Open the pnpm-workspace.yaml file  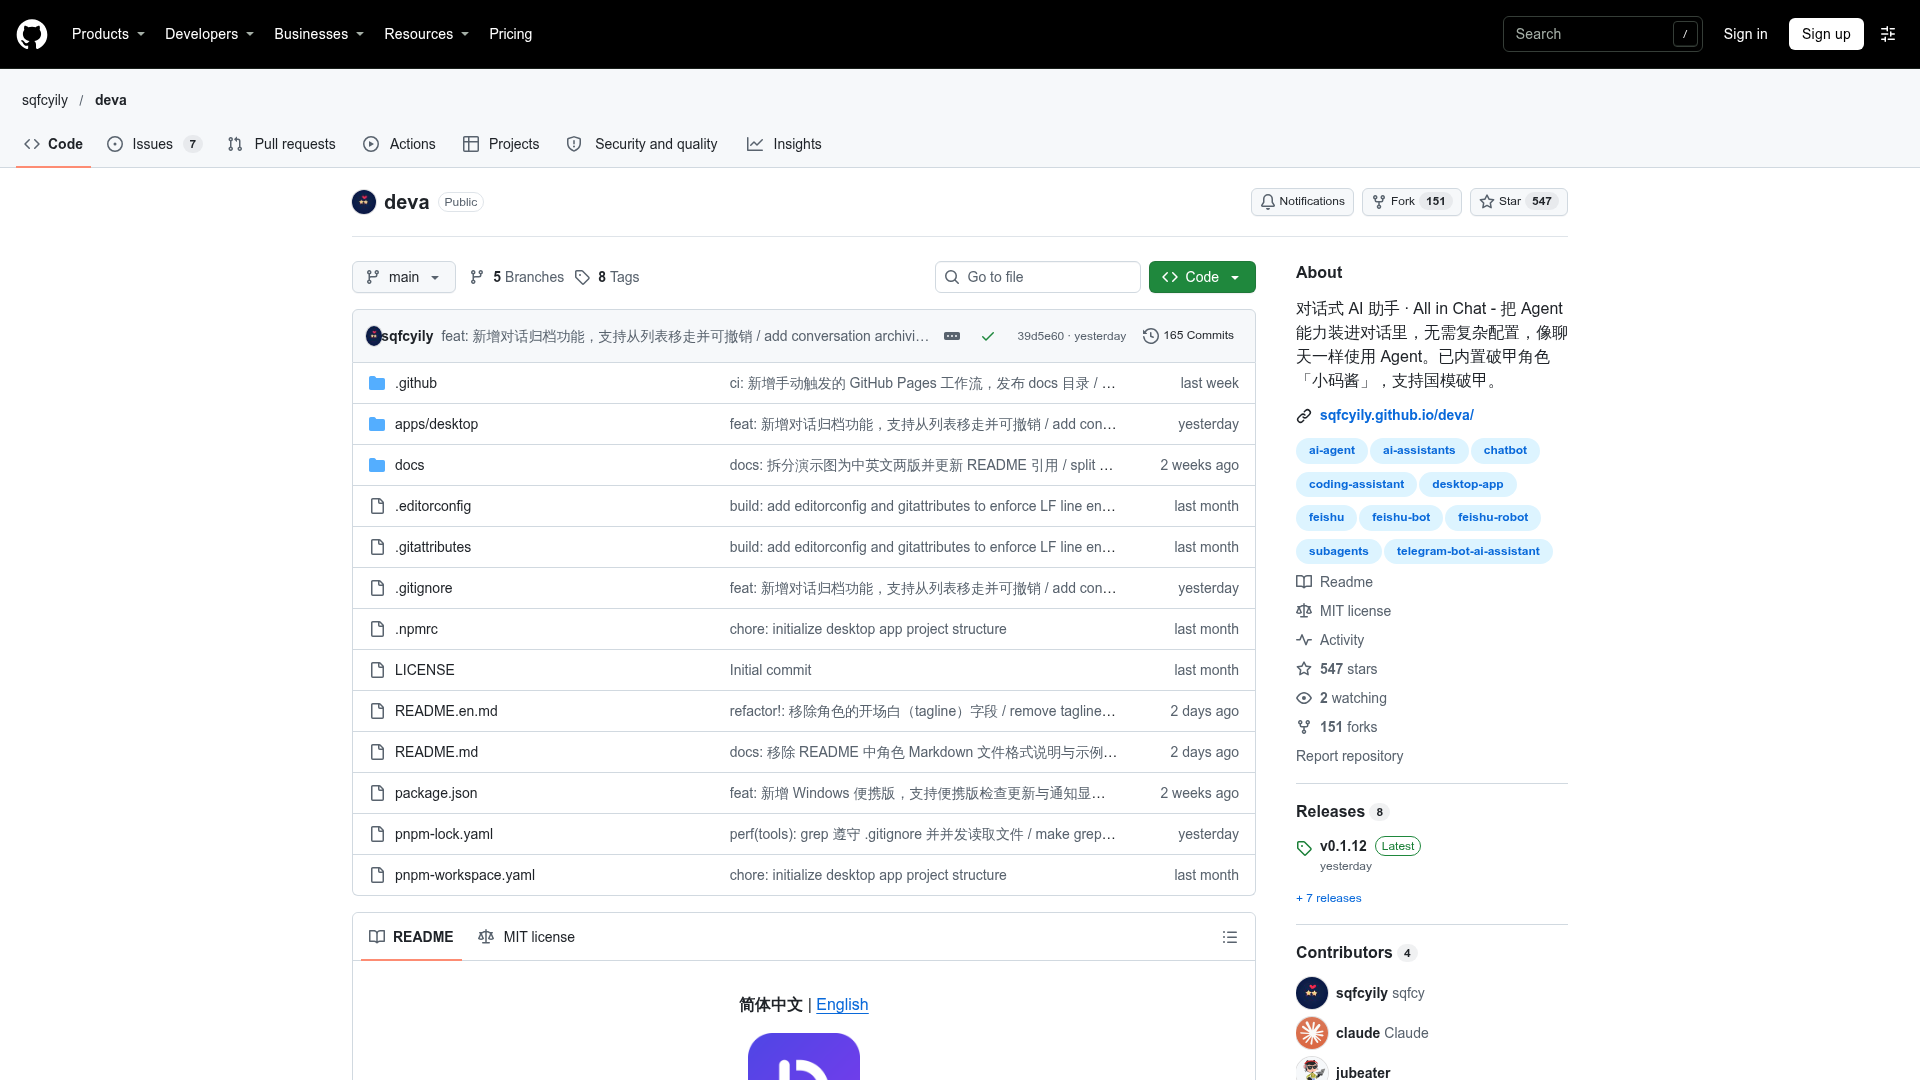pyautogui.click(x=465, y=875)
